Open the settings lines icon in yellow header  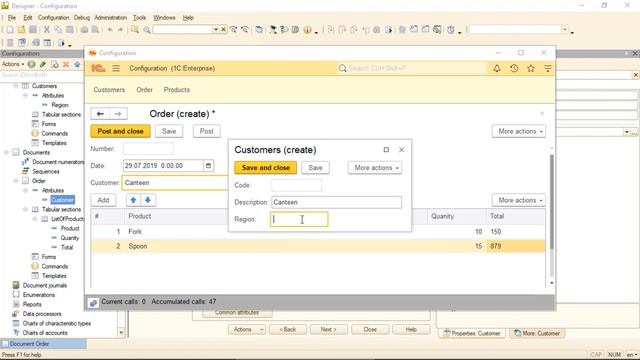tap(548, 69)
